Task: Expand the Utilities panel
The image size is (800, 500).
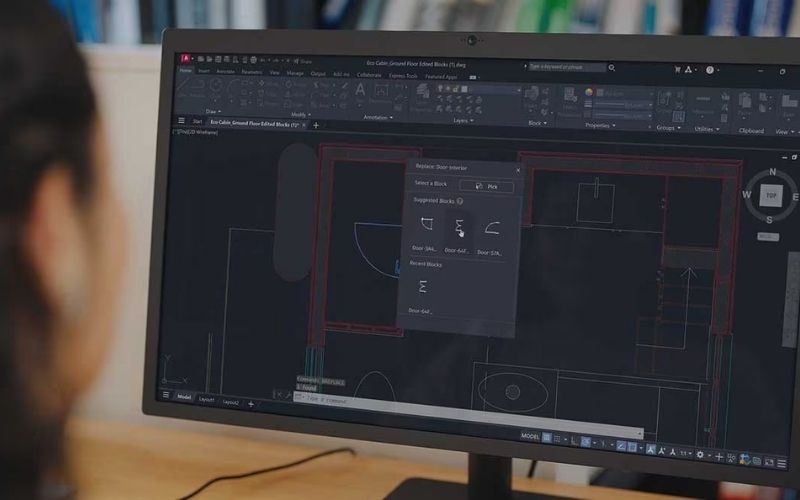Action: [x=707, y=129]
